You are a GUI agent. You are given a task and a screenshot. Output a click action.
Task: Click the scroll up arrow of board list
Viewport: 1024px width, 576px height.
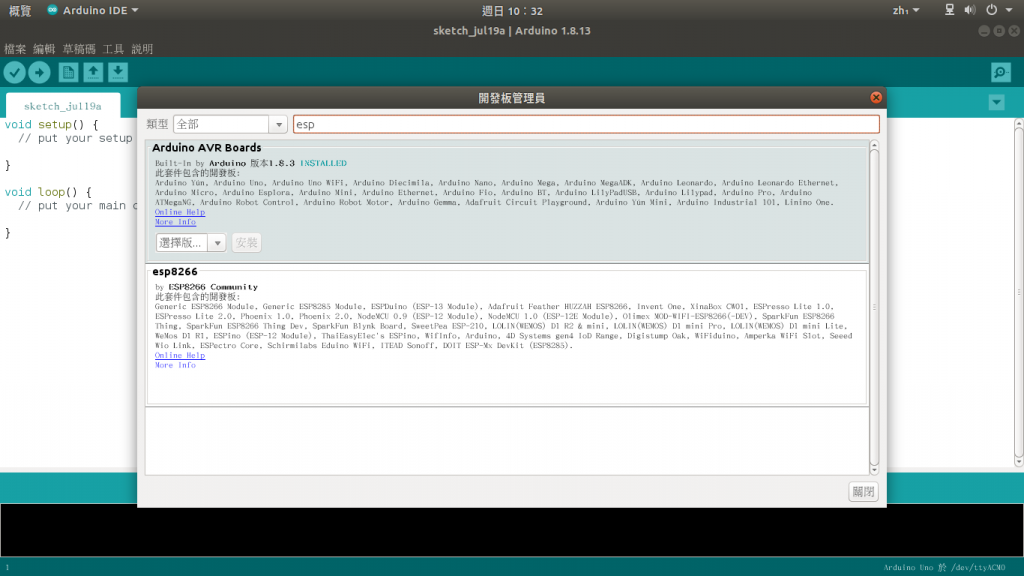874,144
